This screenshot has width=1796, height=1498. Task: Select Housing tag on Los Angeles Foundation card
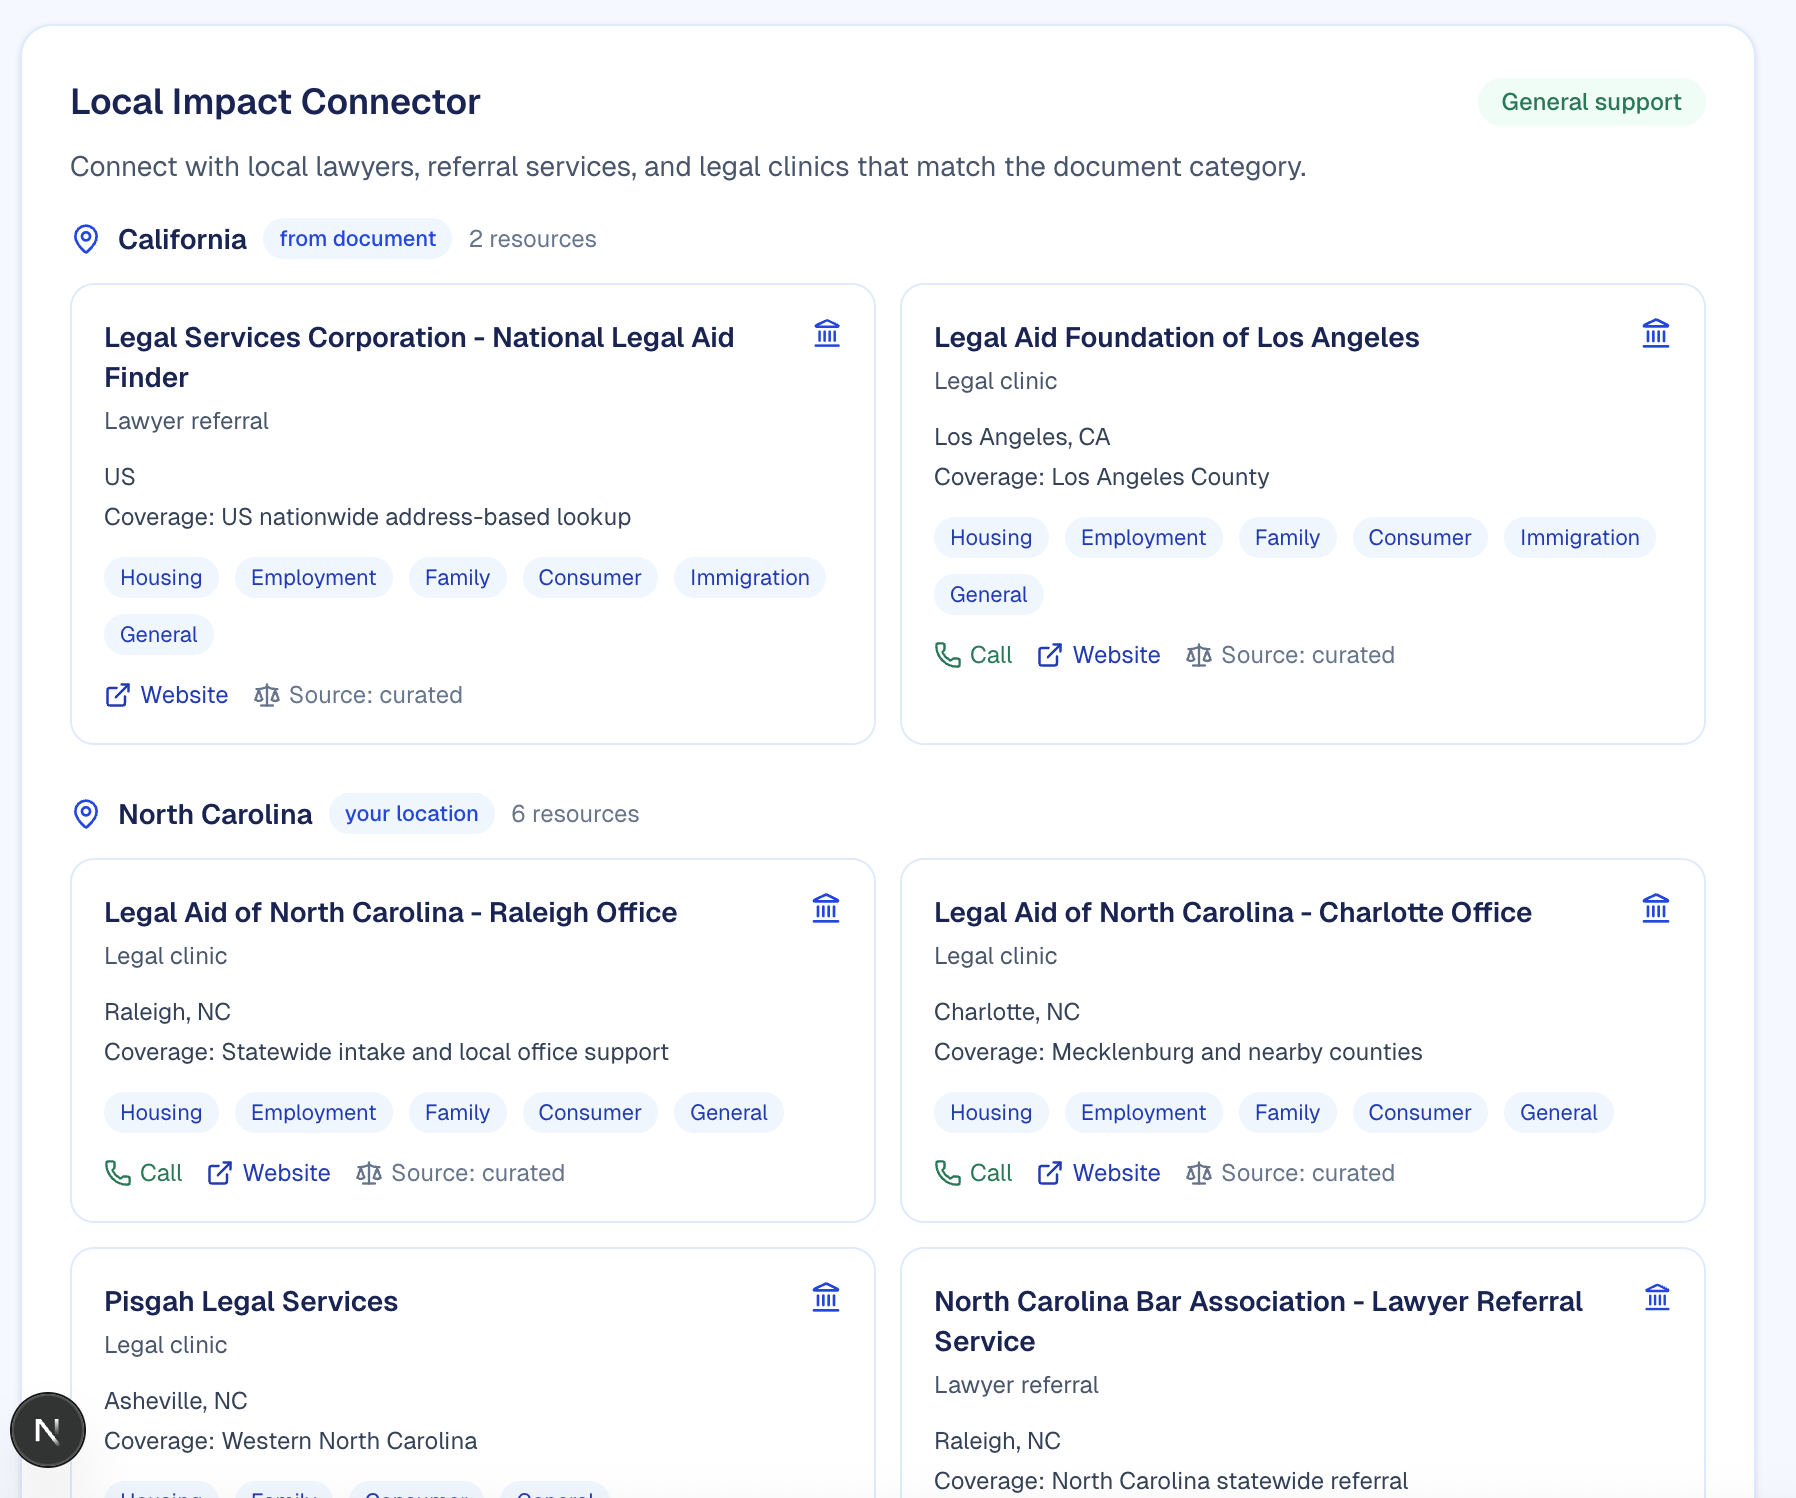991,538
